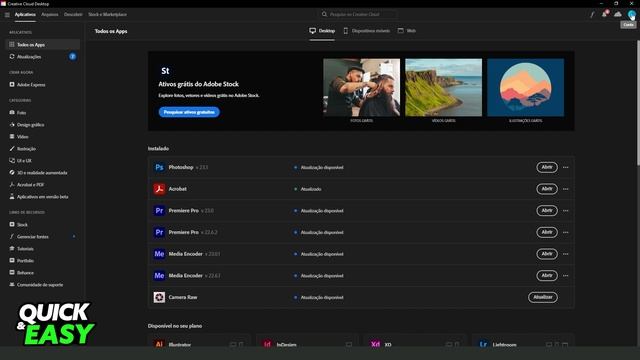The image size is (640, 360).
Task: Open more options for Photoshop
Action: click(566, 167)
